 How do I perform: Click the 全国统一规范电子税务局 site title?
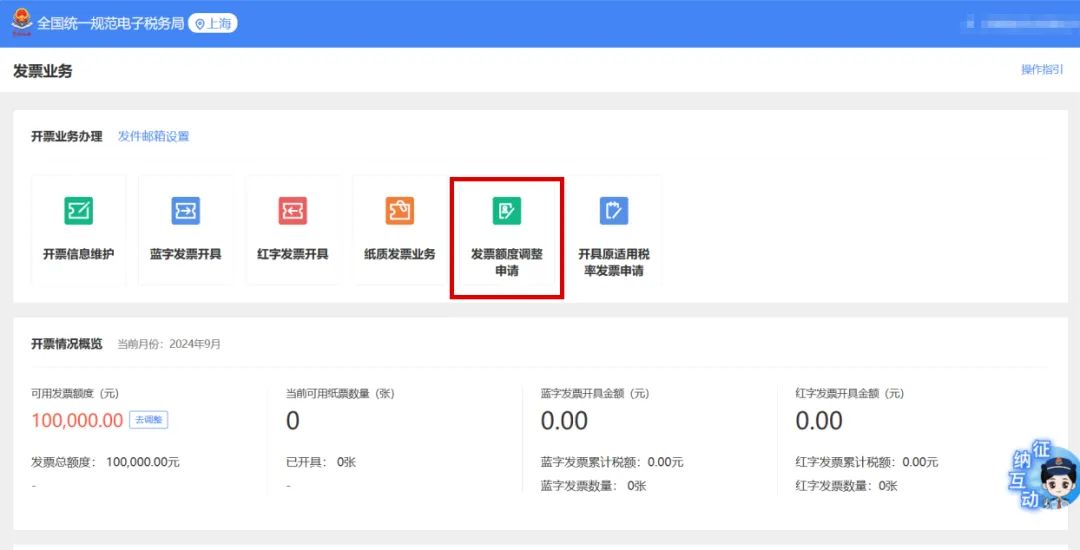click(111, 23)
